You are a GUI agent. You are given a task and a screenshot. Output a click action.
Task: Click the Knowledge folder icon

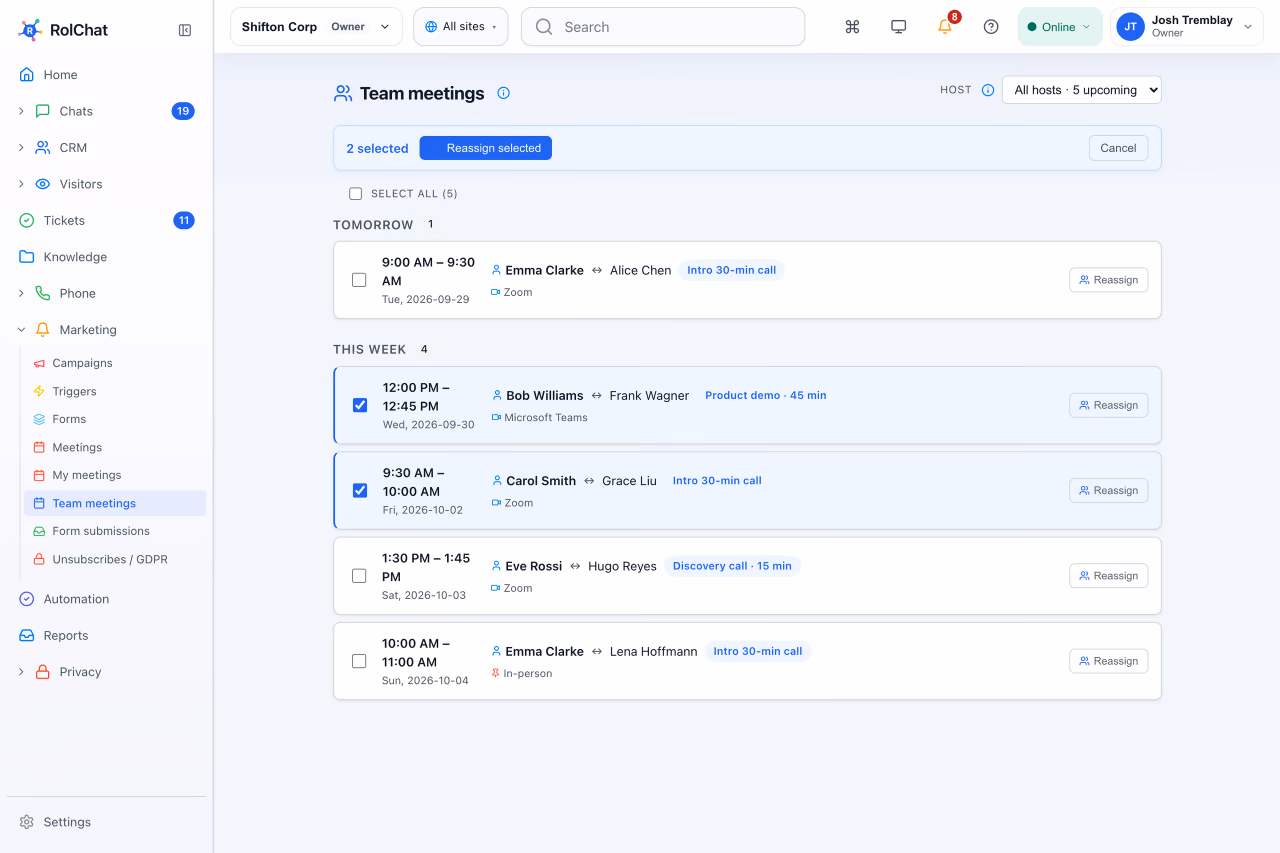pyautogui.click(x=27, y=257)
